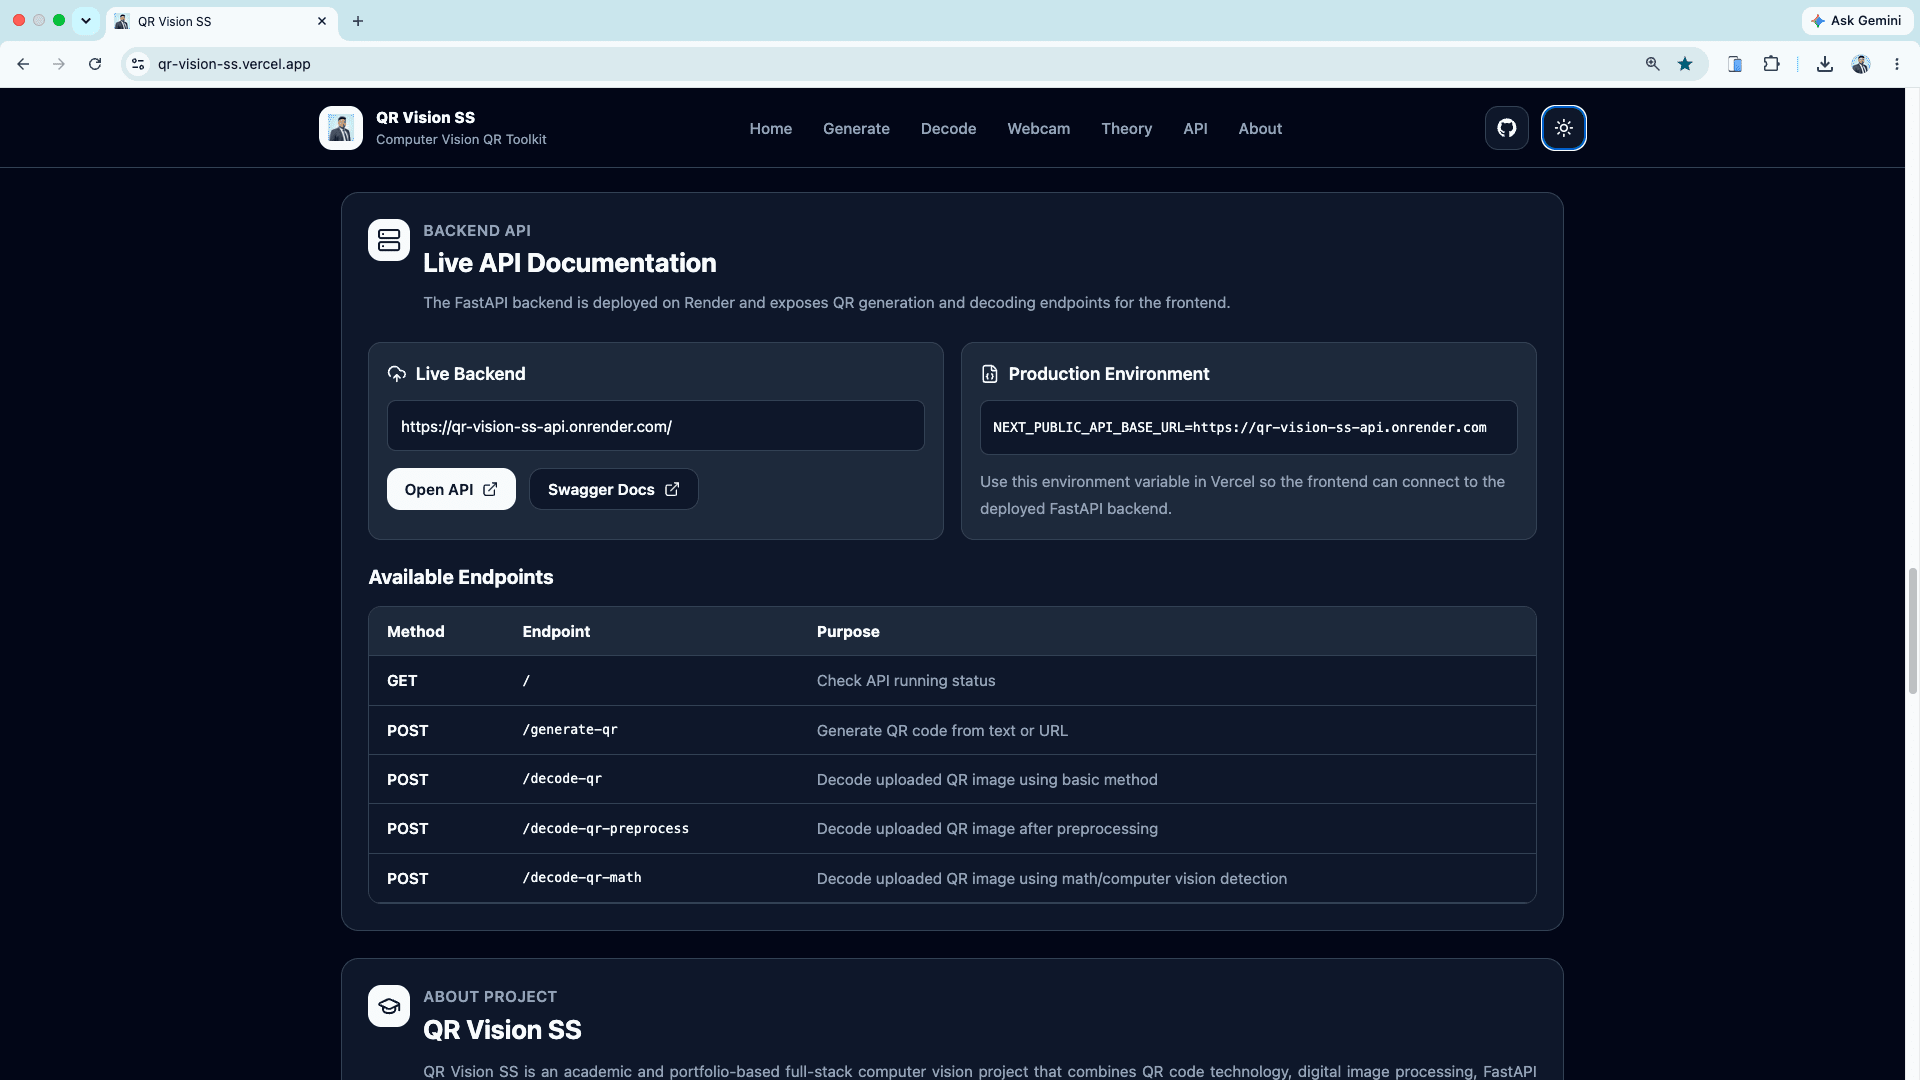Open the Theory nav item
This screenshot has height=1080, width=1920.
(1126, 129)
